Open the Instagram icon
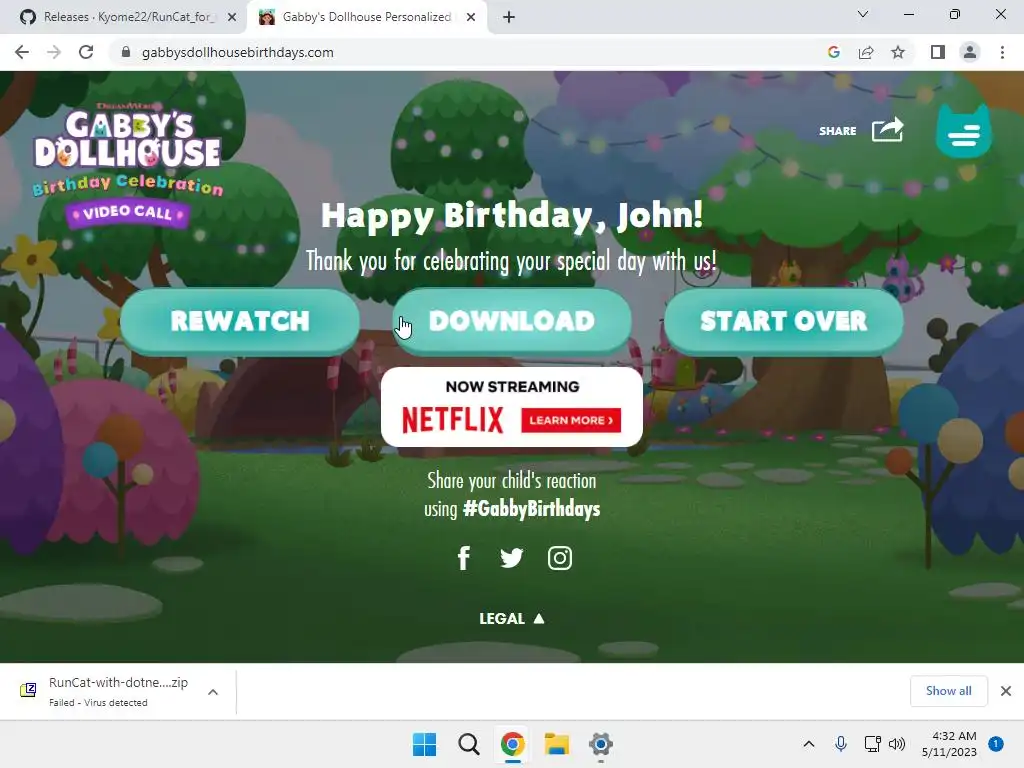This screenshot has width=1024, height=768. click(x=560, y=558)
